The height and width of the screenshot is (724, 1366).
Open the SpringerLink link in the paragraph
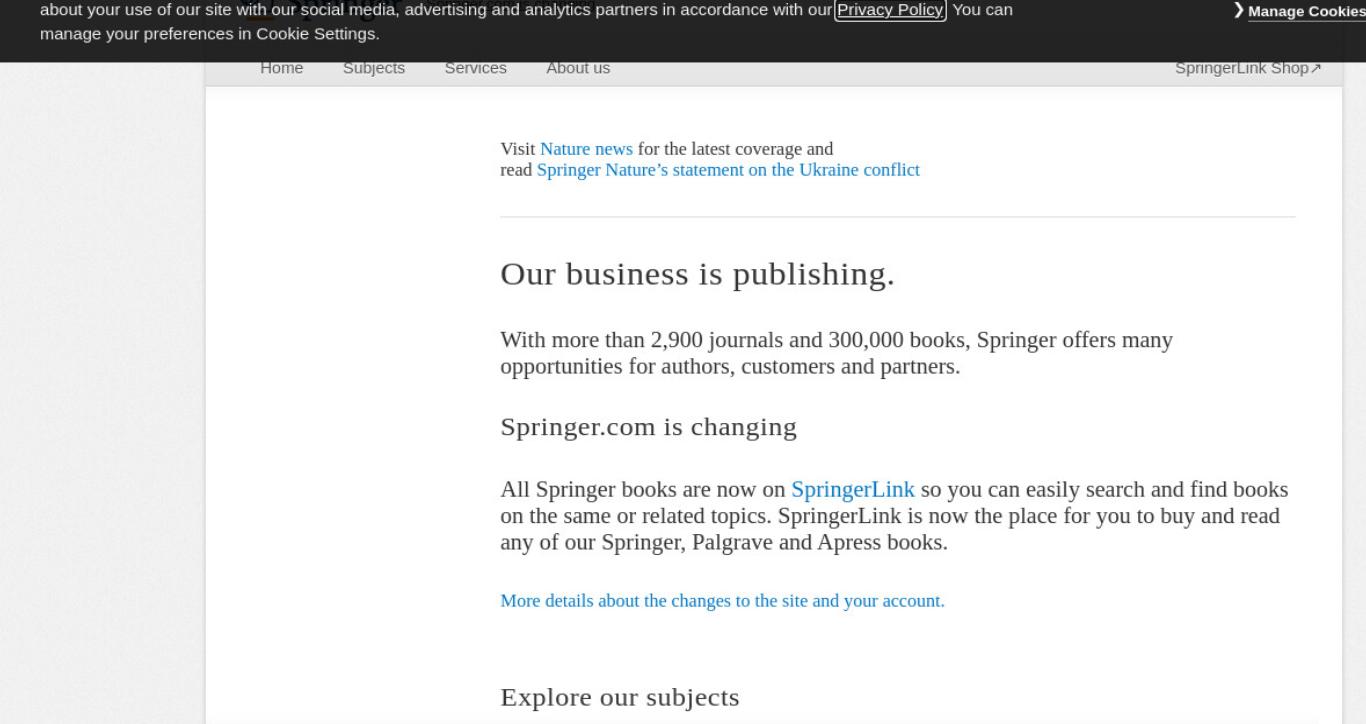click(x=853, y=490)
